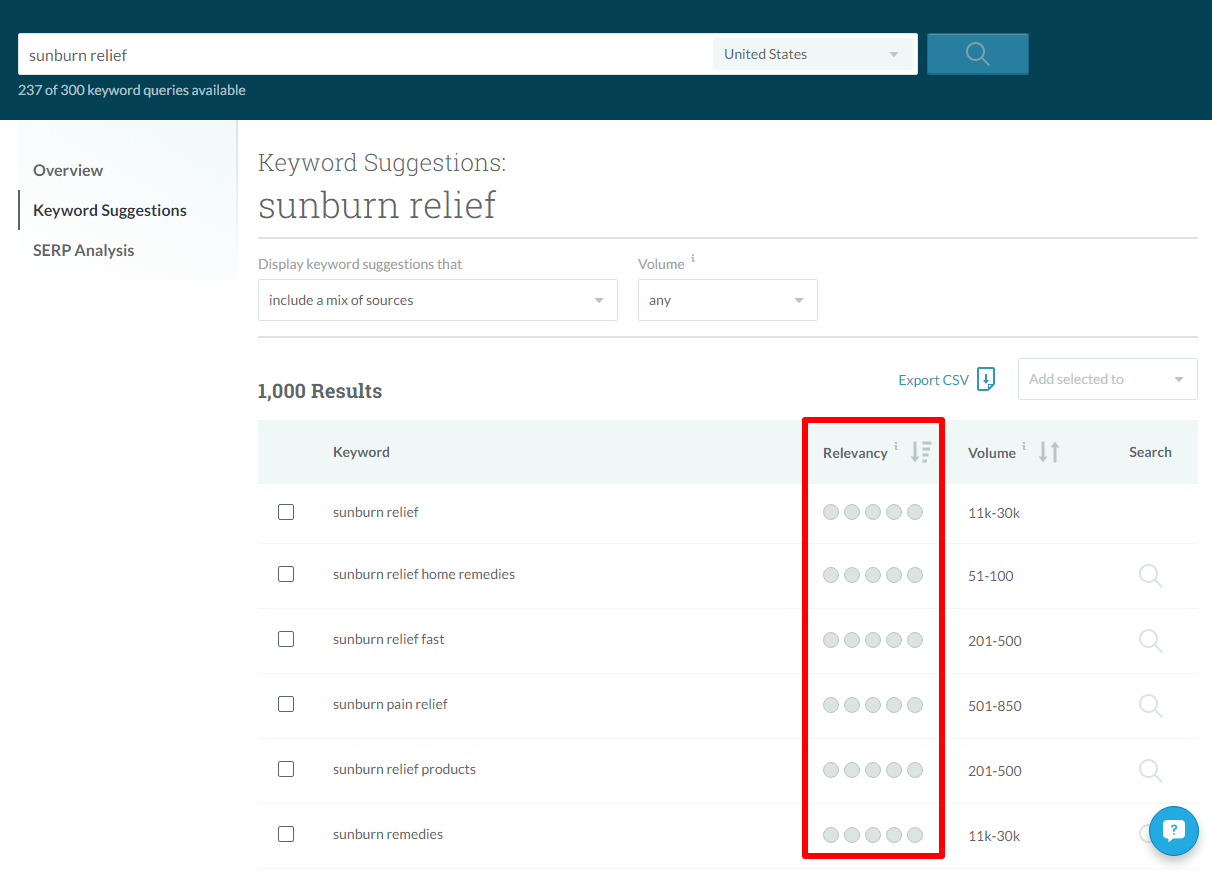Open the Overview section
The image size is (1212, 872).
click(68, 170)
